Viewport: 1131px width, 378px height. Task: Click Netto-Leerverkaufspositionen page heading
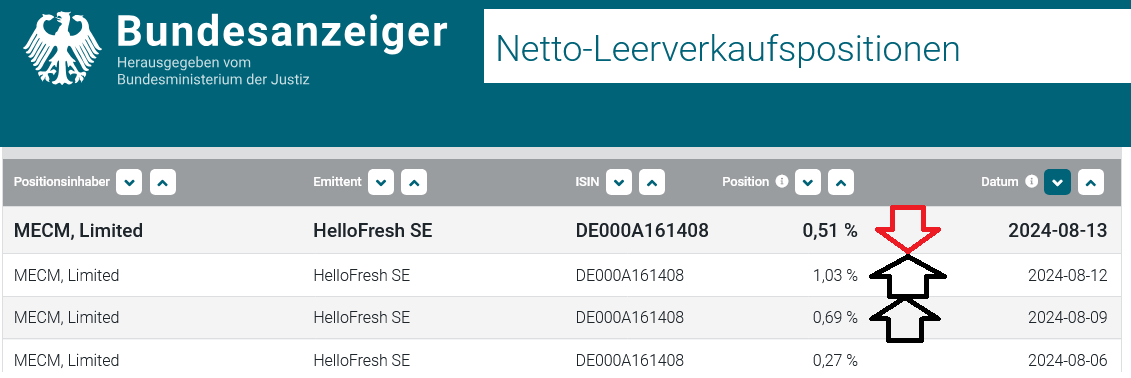tap(728, 50)
